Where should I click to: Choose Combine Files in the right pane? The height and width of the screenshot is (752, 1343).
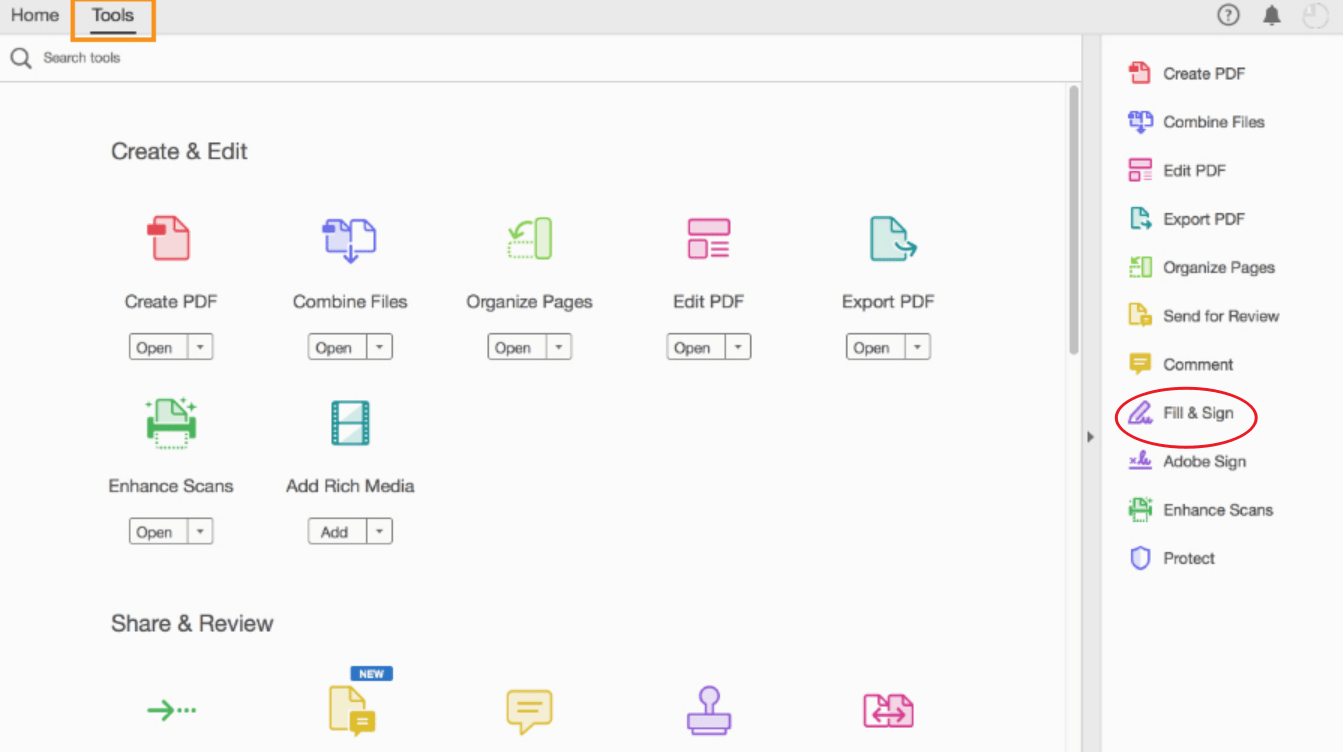(x=1196, y=122)
